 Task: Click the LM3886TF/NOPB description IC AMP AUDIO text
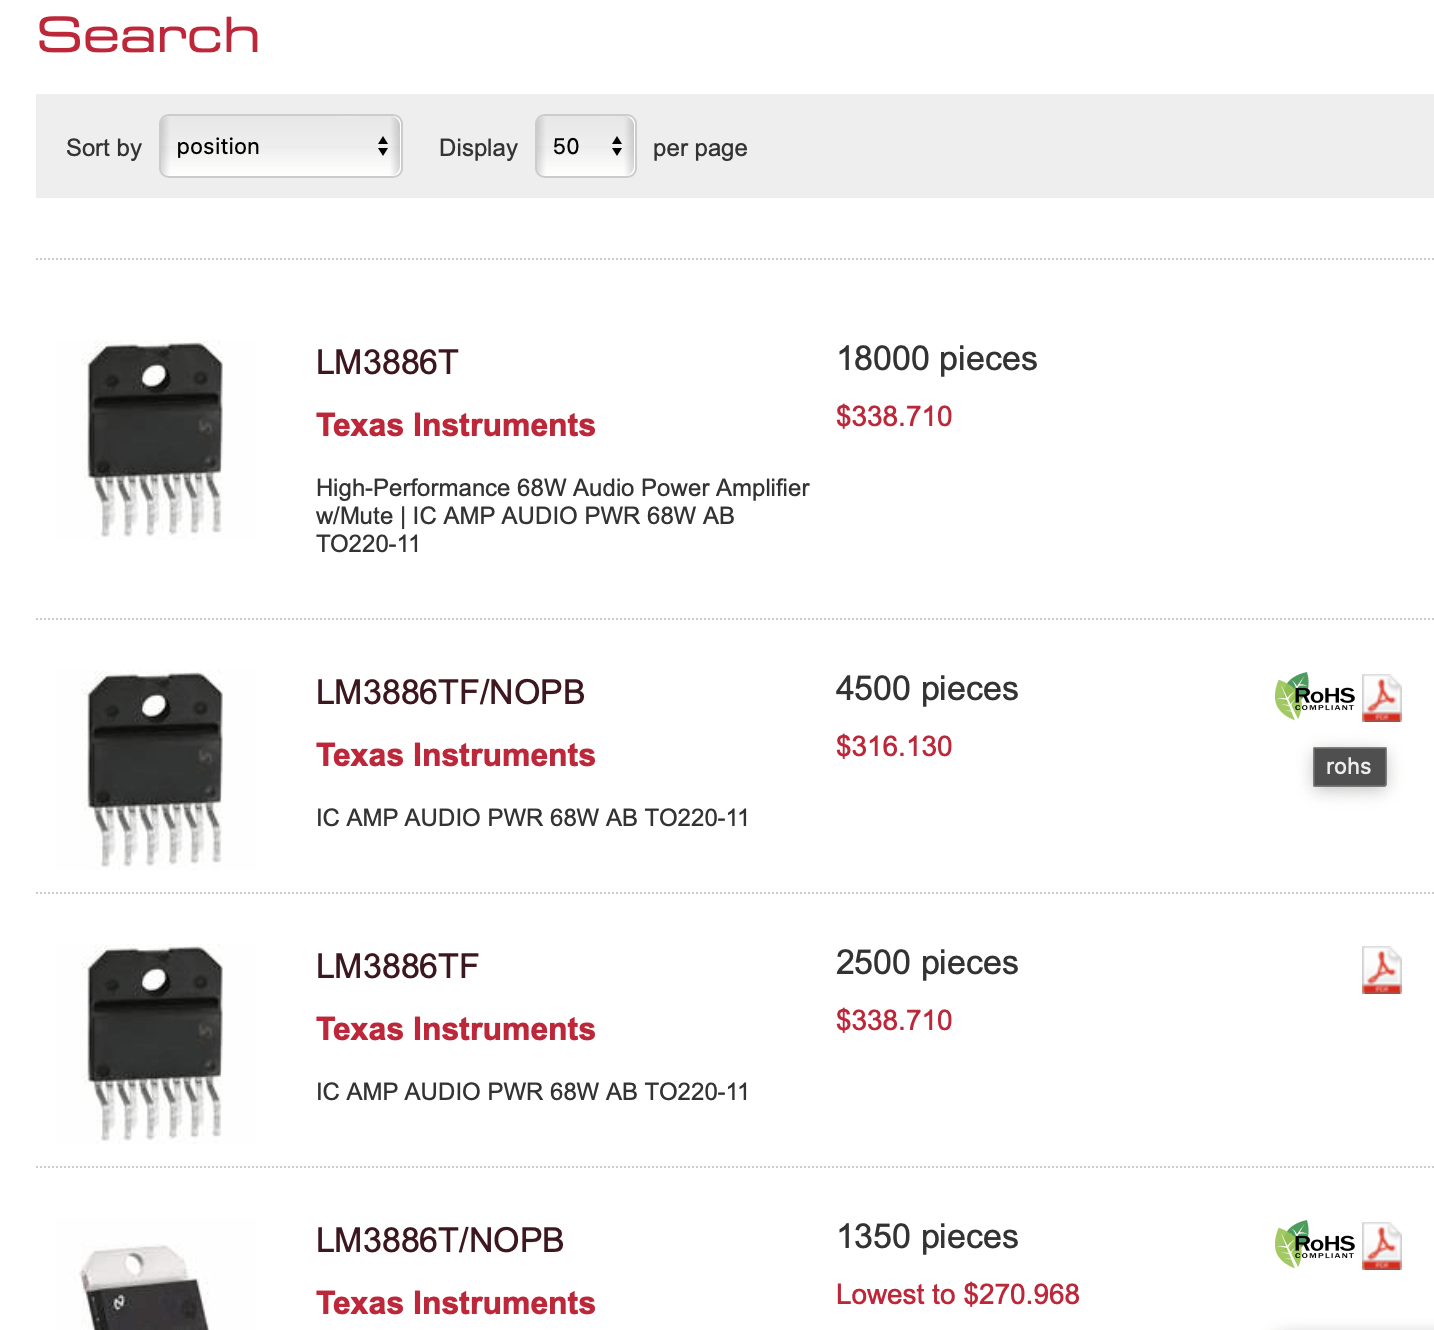(x=532, y=817)
